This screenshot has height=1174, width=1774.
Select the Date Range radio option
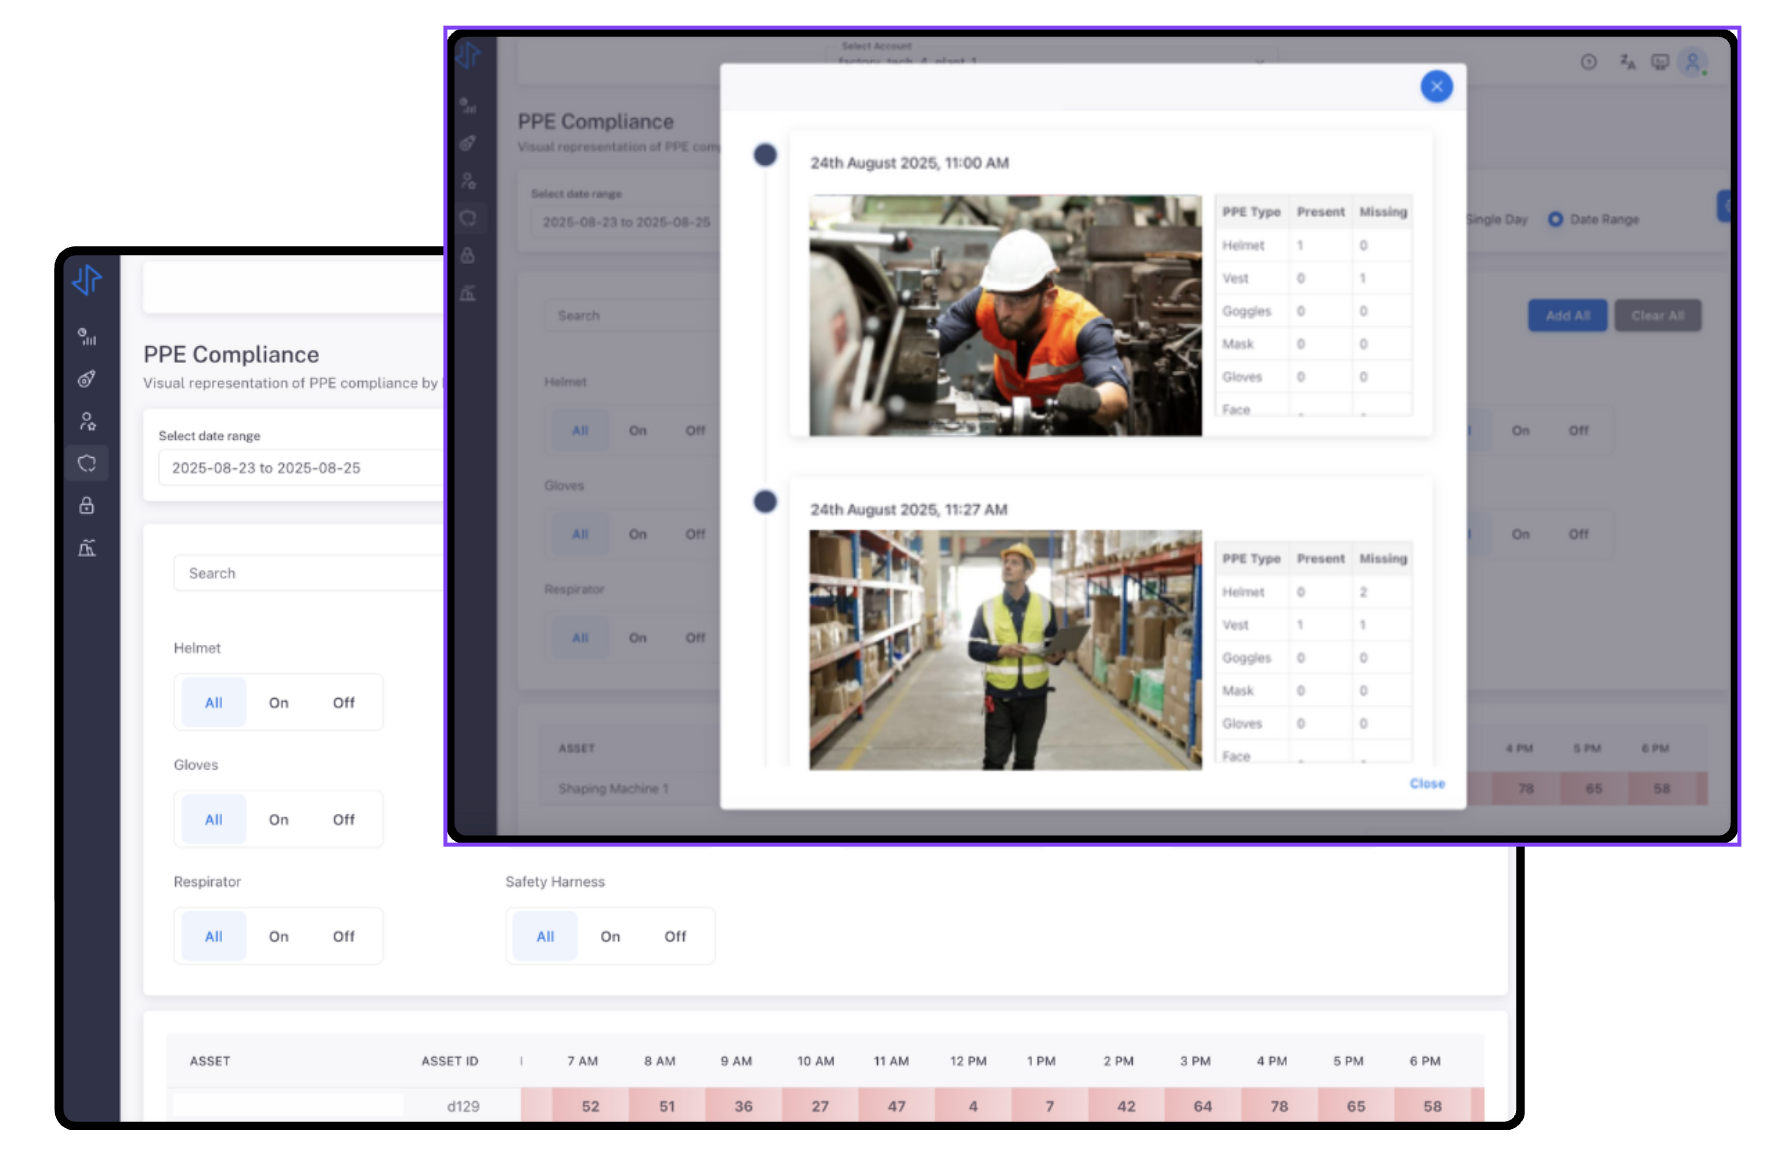point(1555,220)
